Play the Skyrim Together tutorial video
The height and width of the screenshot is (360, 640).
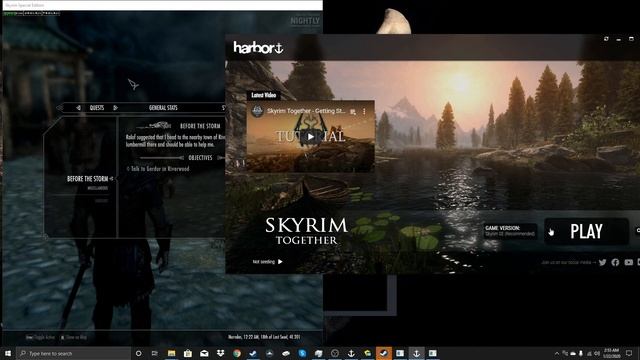pos(311,137)
